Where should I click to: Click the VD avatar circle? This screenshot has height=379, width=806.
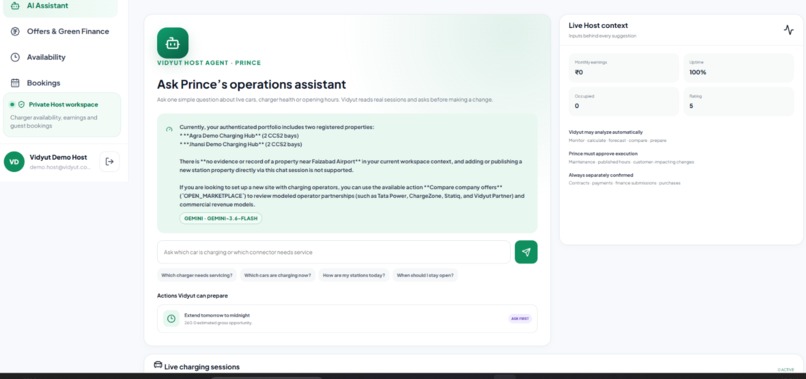(14, 161)
